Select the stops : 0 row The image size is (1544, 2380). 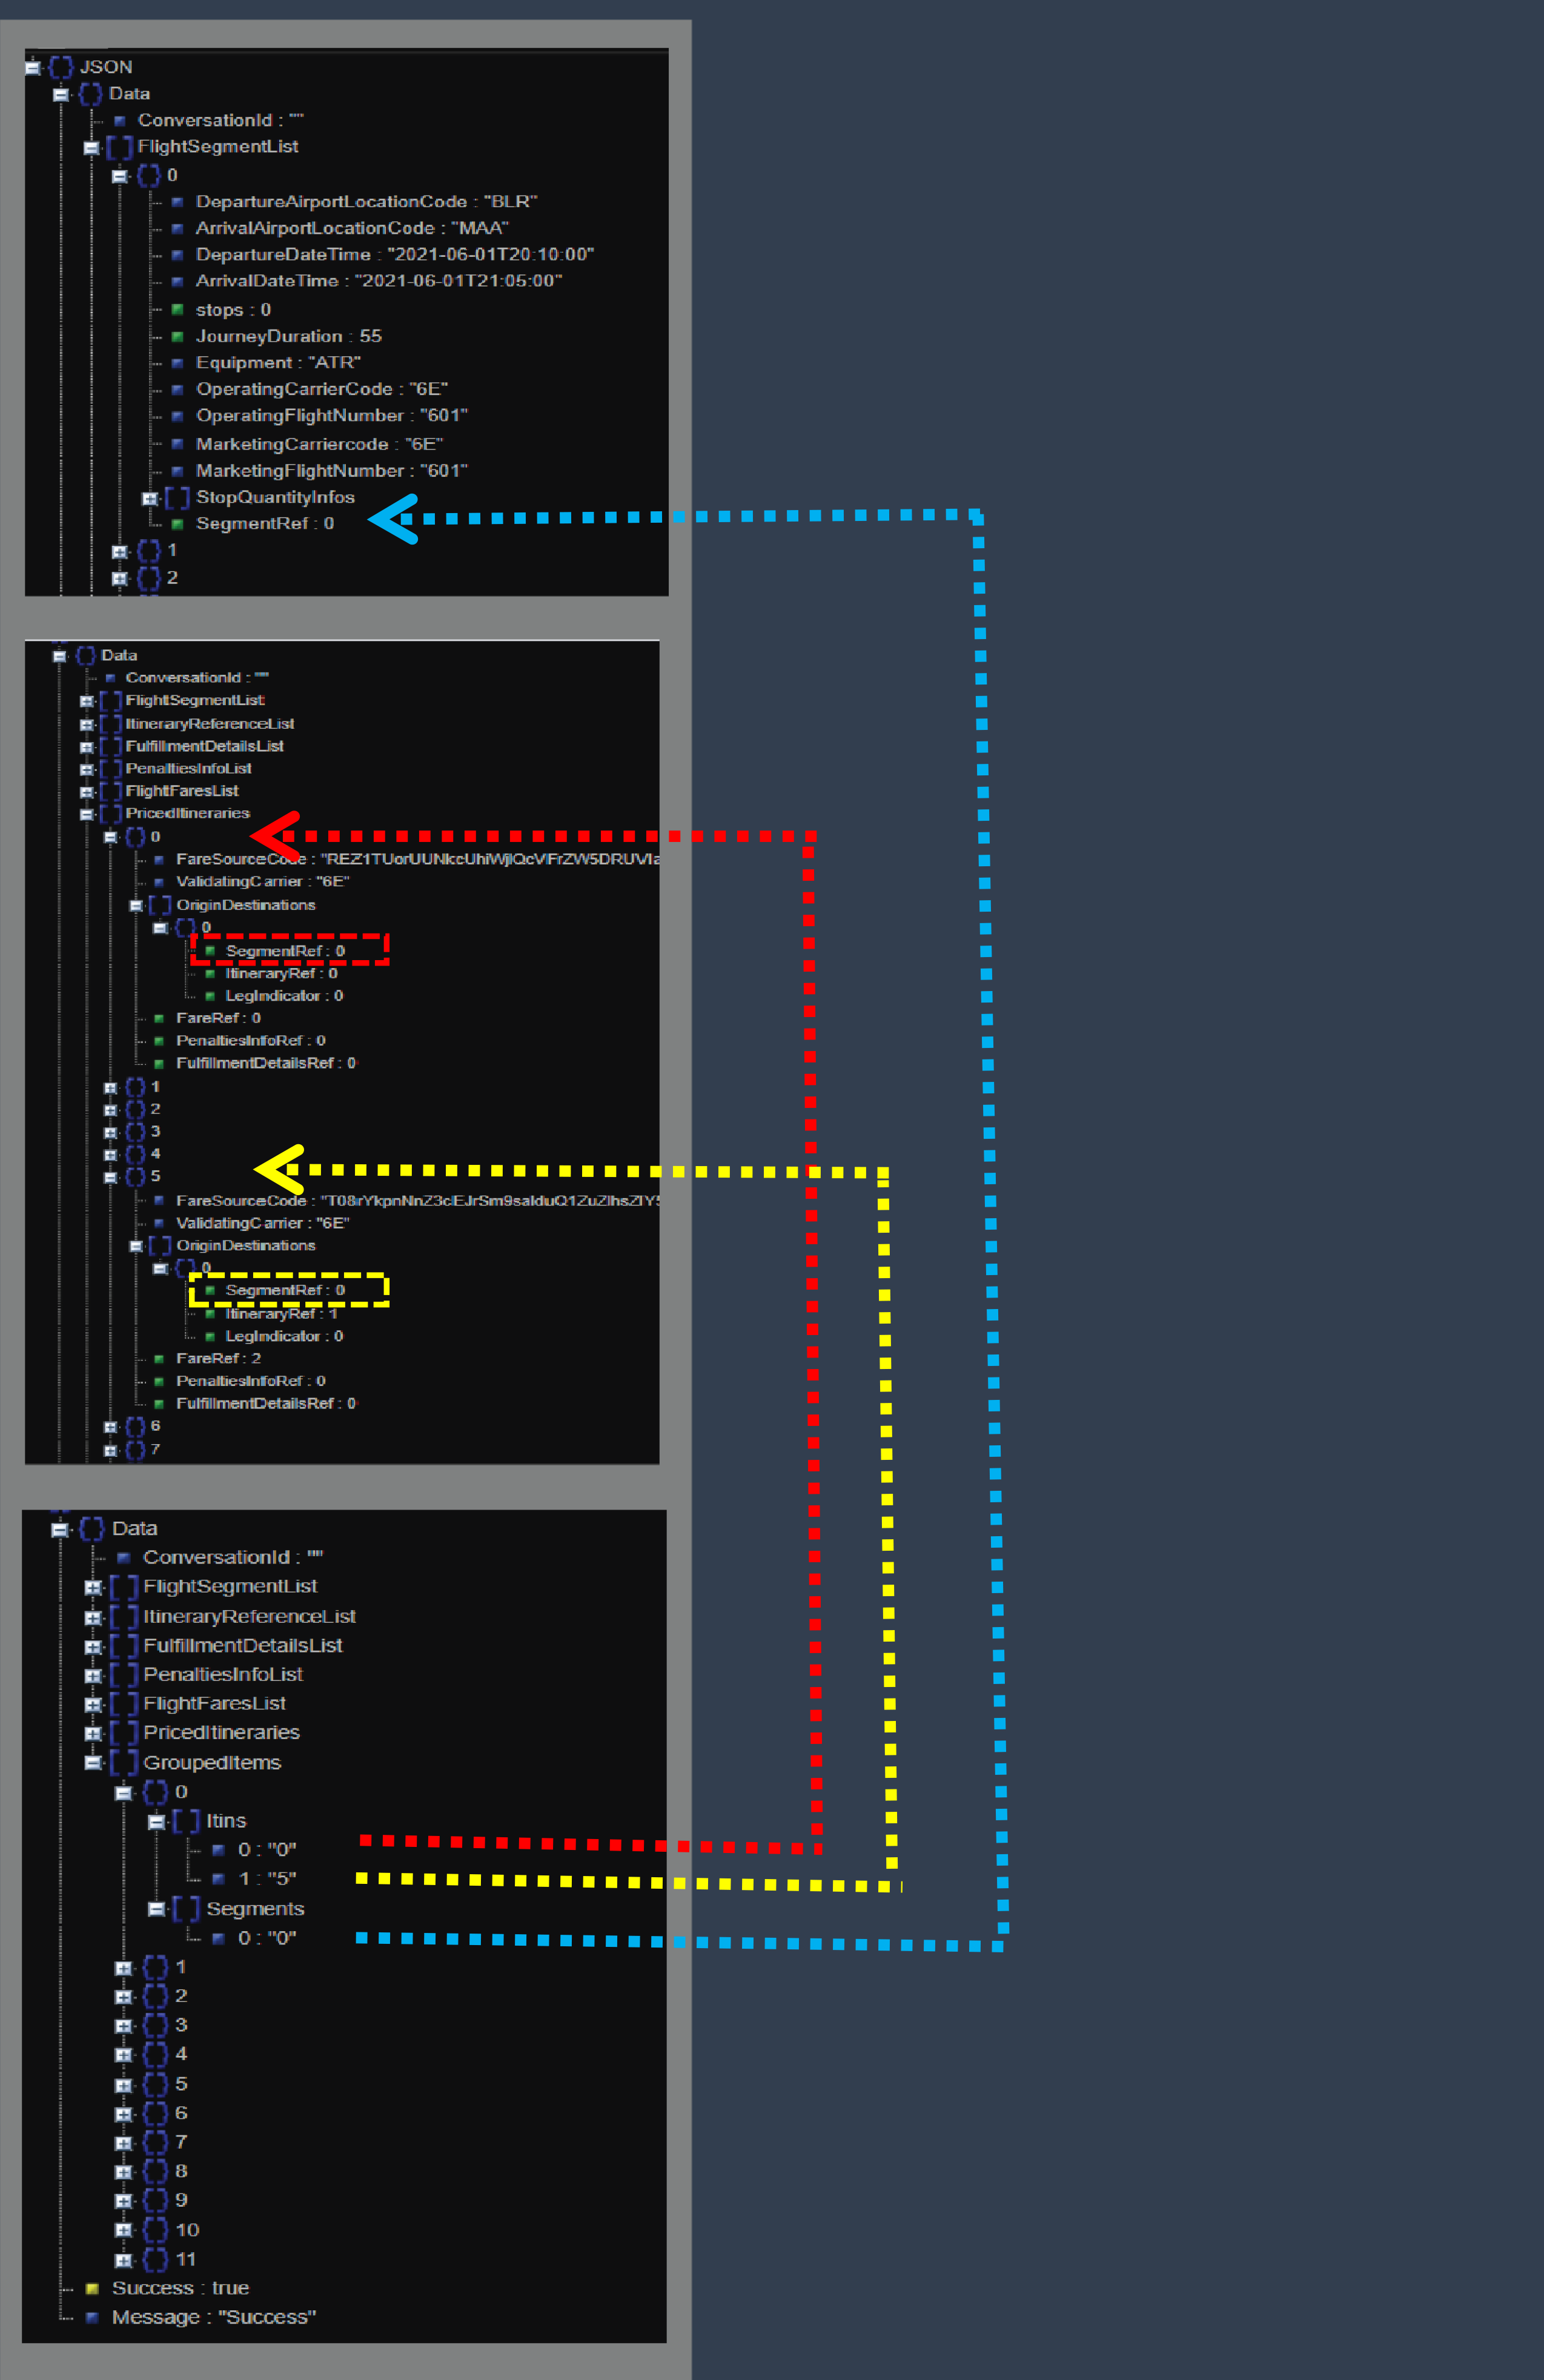[233, 310]
